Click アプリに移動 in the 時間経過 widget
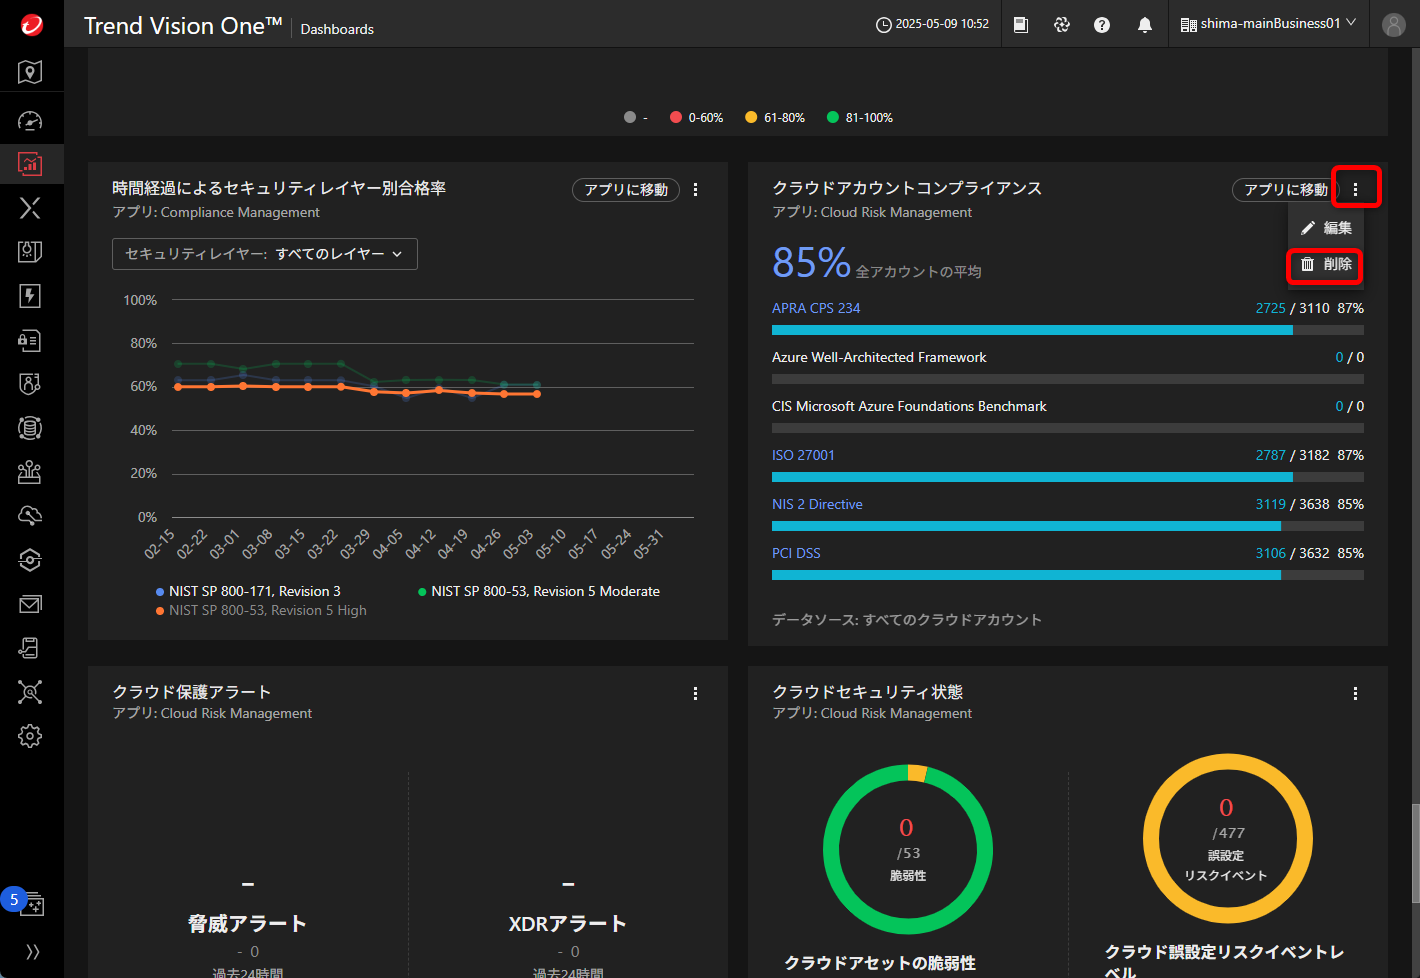 tap(626, 190)
